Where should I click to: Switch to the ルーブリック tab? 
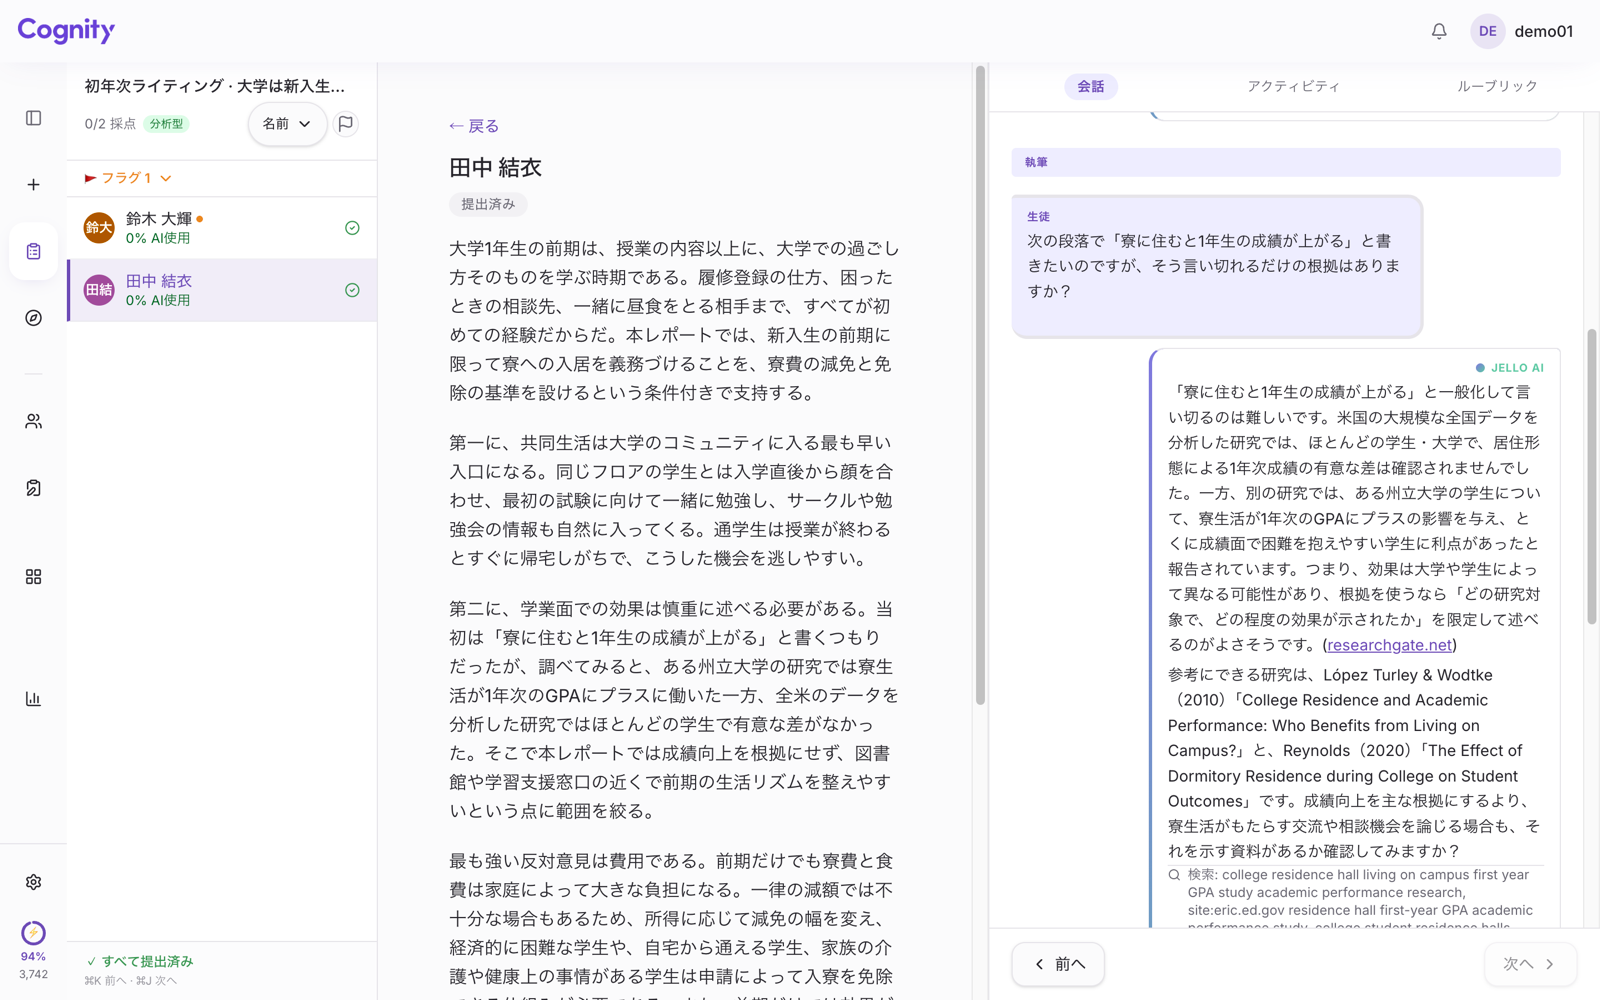(x=1497, y=87)
